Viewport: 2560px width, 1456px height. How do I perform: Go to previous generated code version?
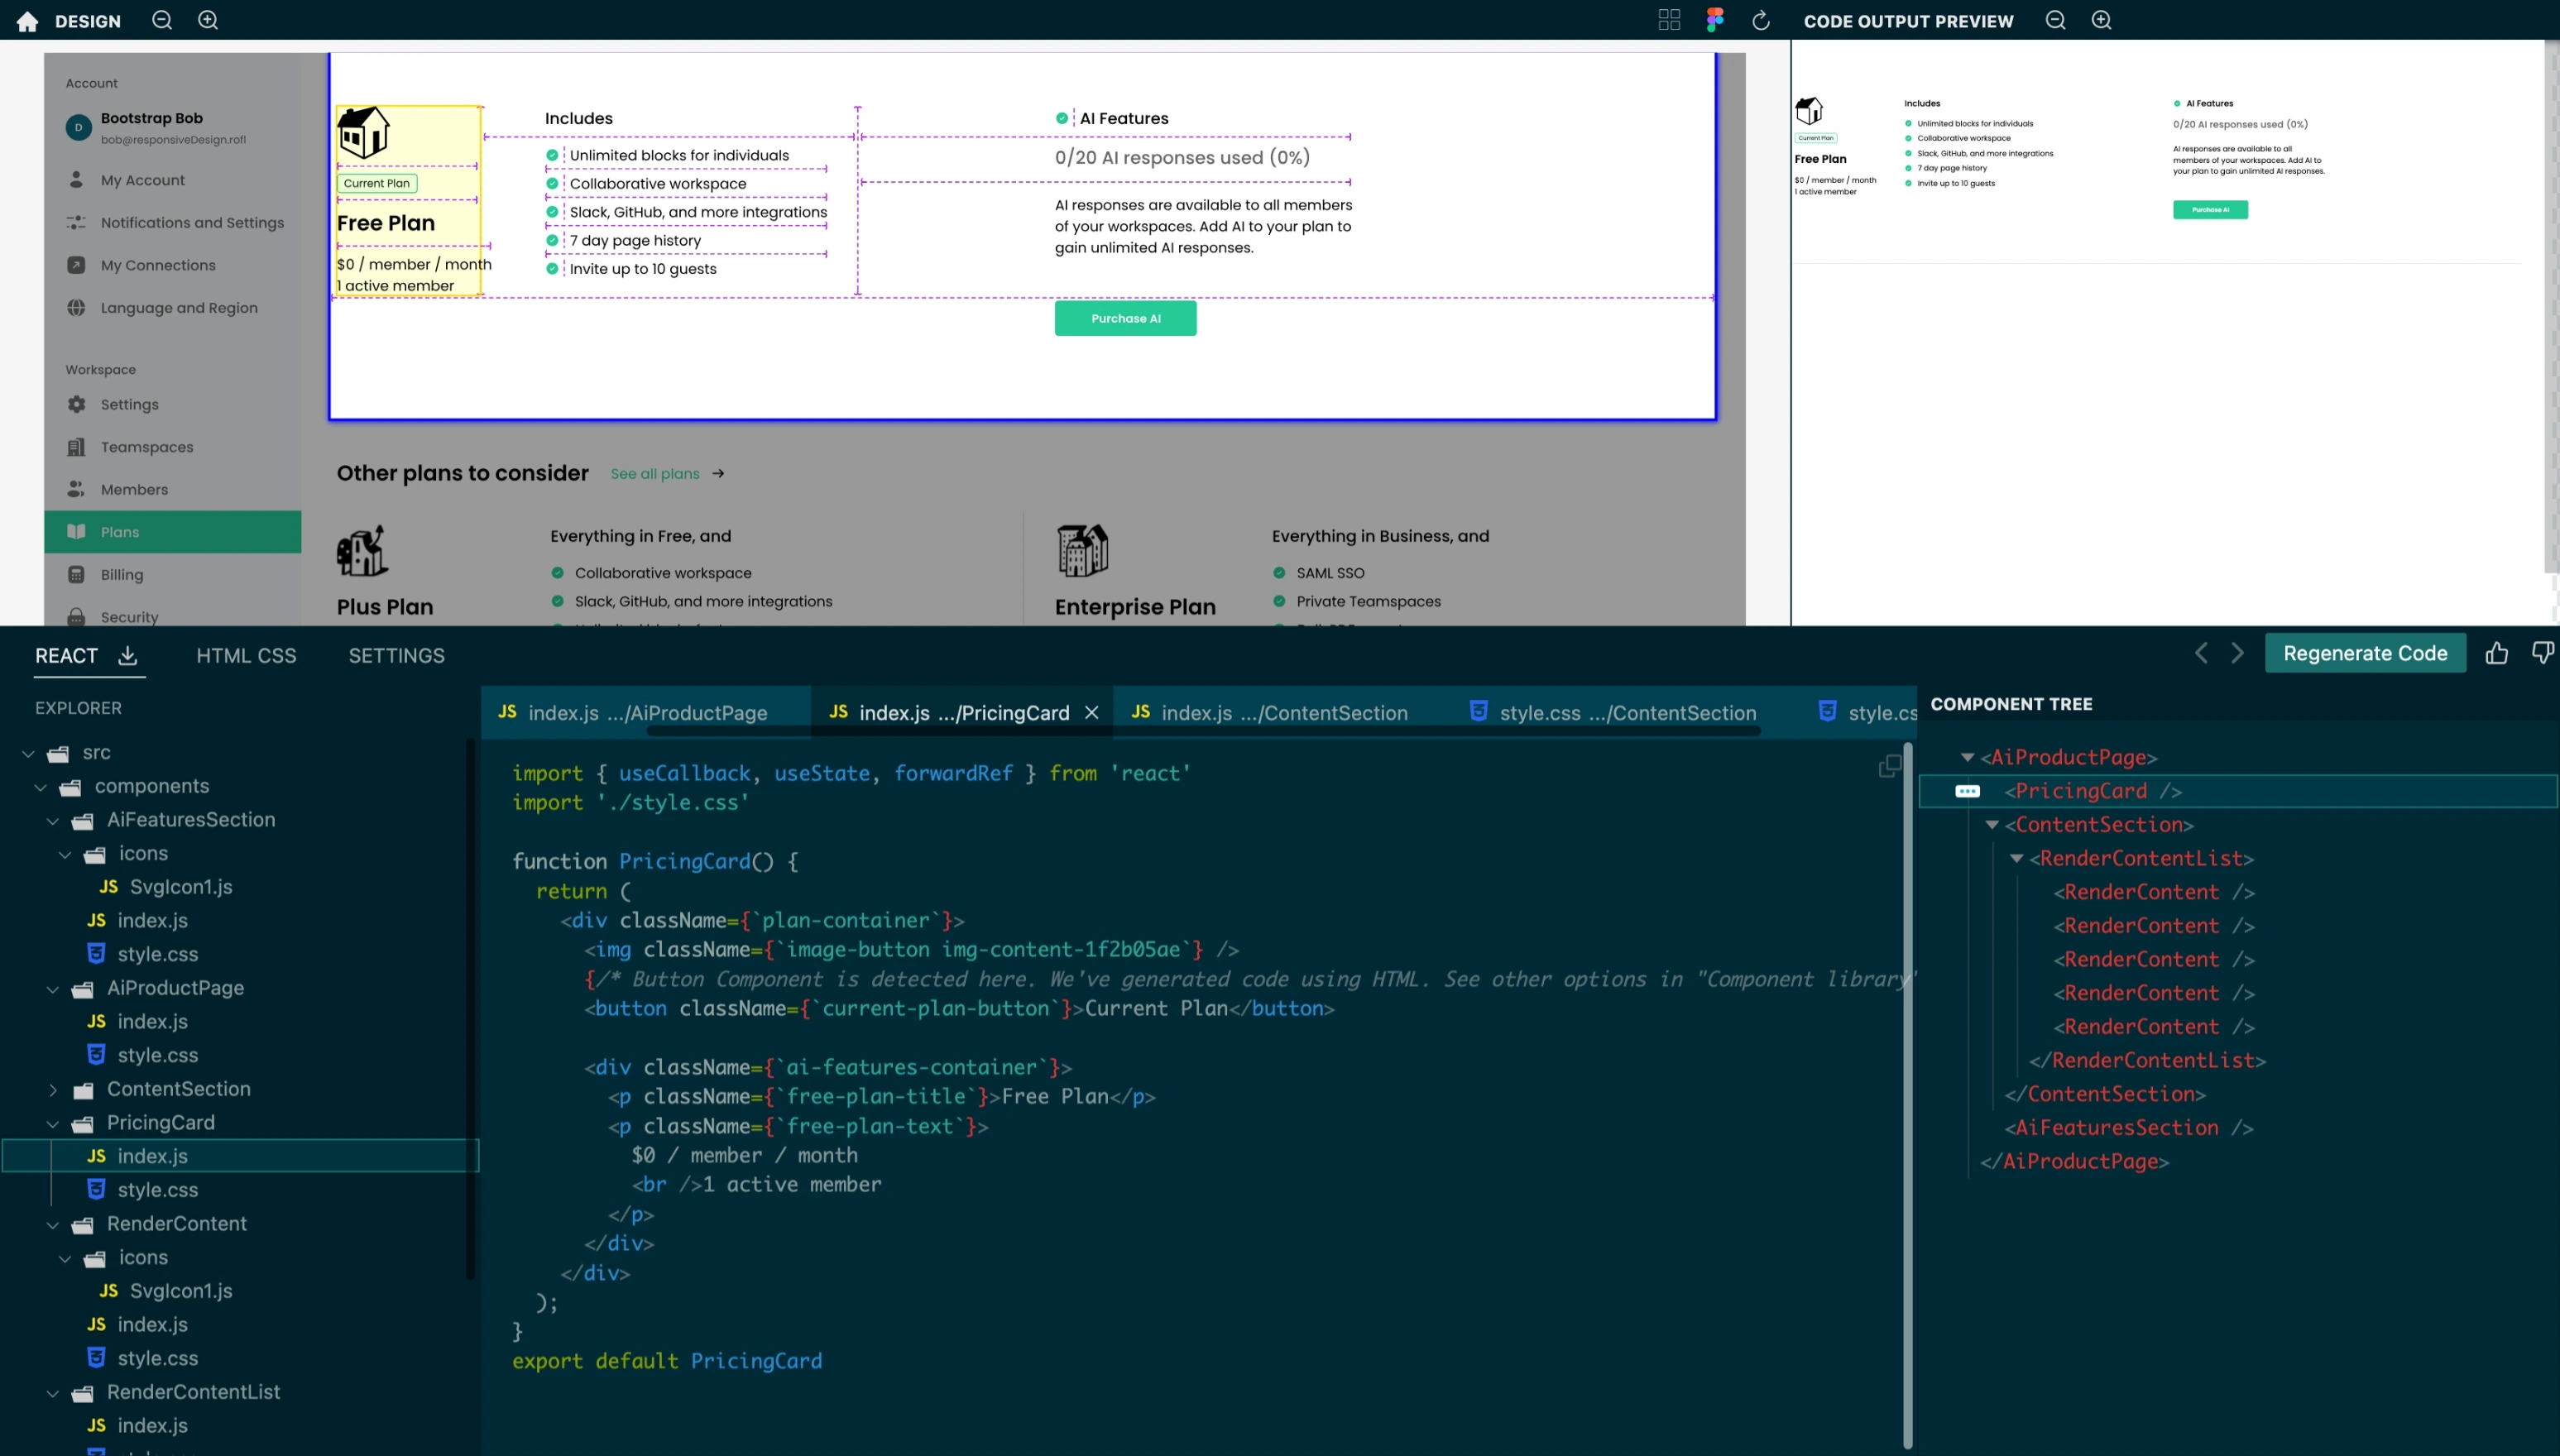pyautogui.click(x=2201, y=653)
